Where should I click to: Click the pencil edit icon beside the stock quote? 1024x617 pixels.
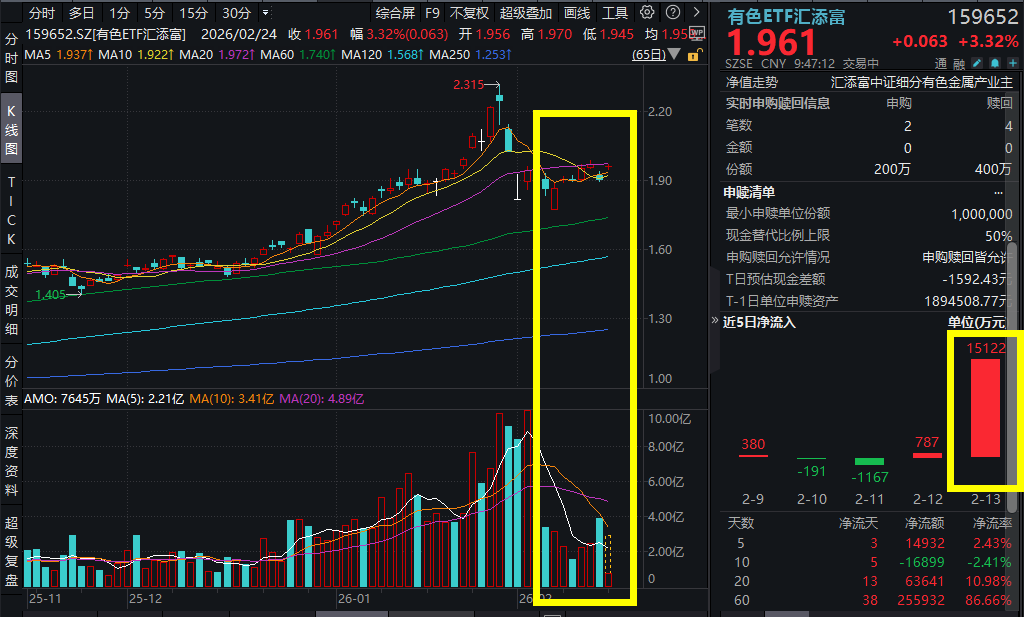click(977, 62)
